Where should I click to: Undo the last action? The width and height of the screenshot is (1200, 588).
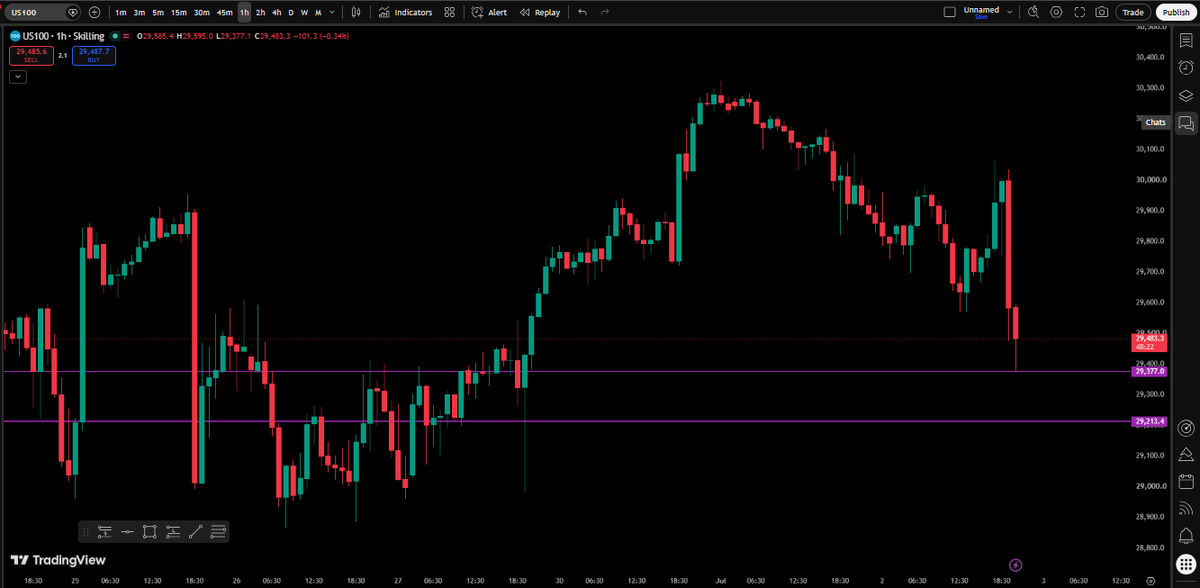click(x=582, y=12)
